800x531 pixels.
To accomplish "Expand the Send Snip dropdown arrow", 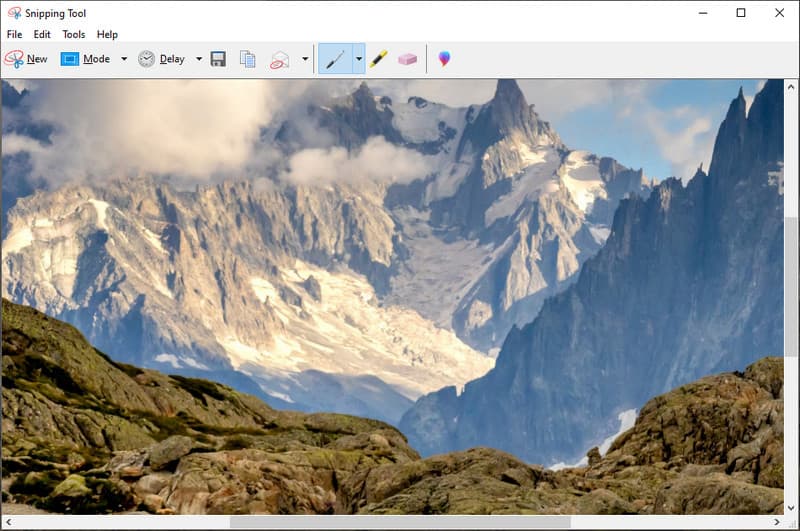I will pos(305,59).
